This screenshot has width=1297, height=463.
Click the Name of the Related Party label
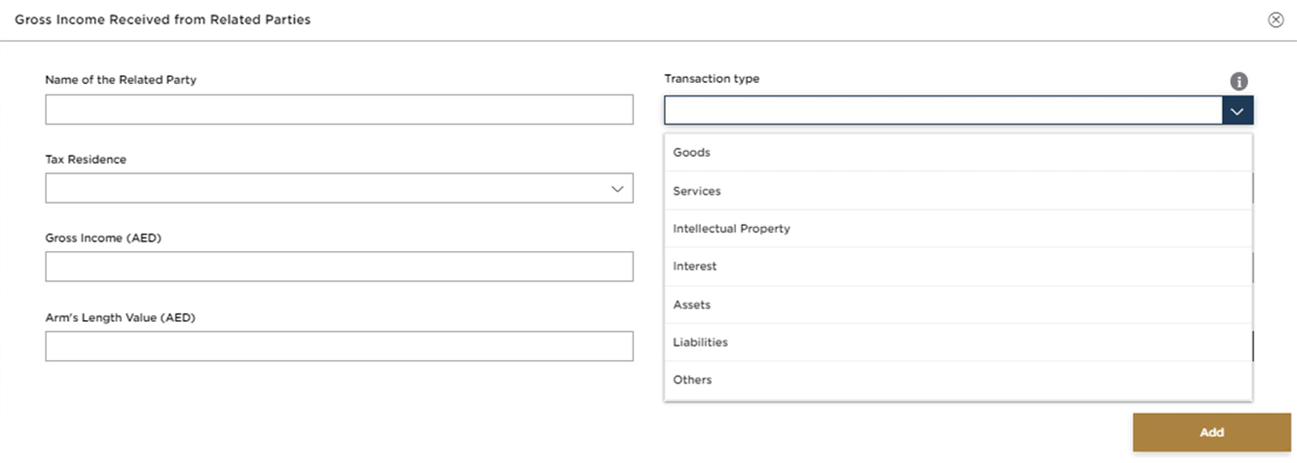click(x=121, y=80)
